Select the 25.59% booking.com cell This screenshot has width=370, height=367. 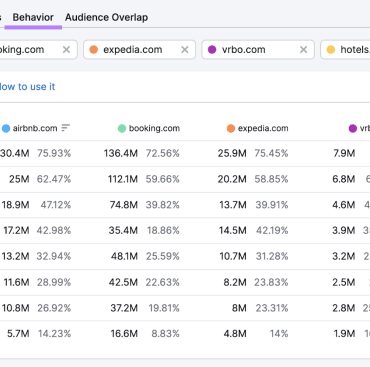[x=163, y=256]
